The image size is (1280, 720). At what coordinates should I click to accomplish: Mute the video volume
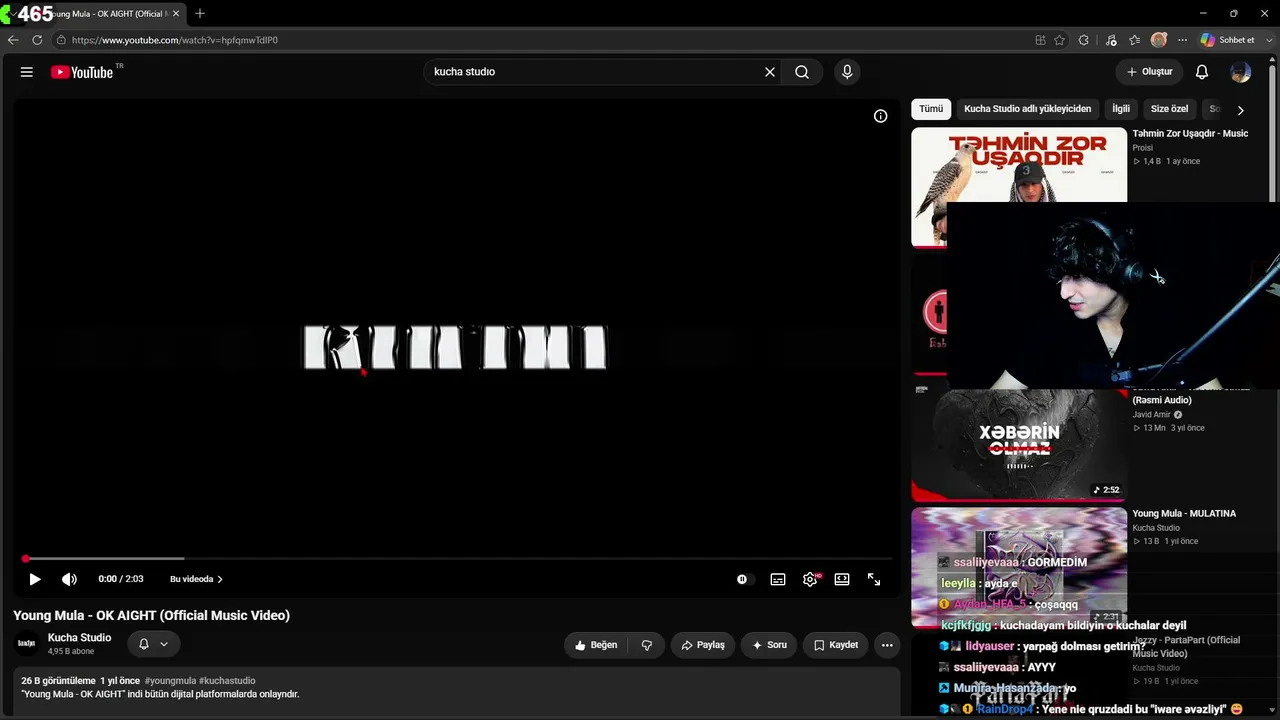click(69, 579)
